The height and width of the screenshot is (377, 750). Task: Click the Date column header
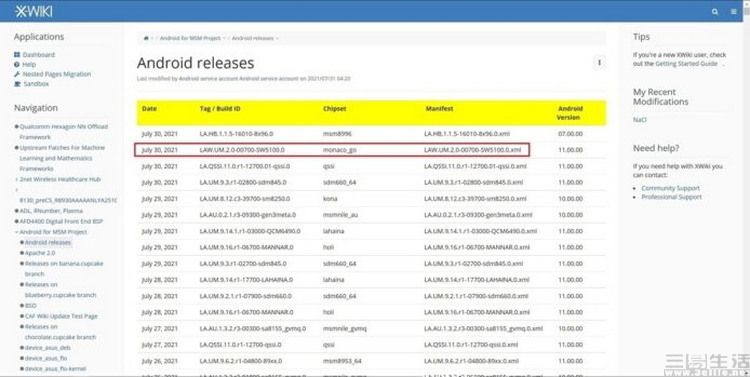pyautogui.click(x=149, y=109)
